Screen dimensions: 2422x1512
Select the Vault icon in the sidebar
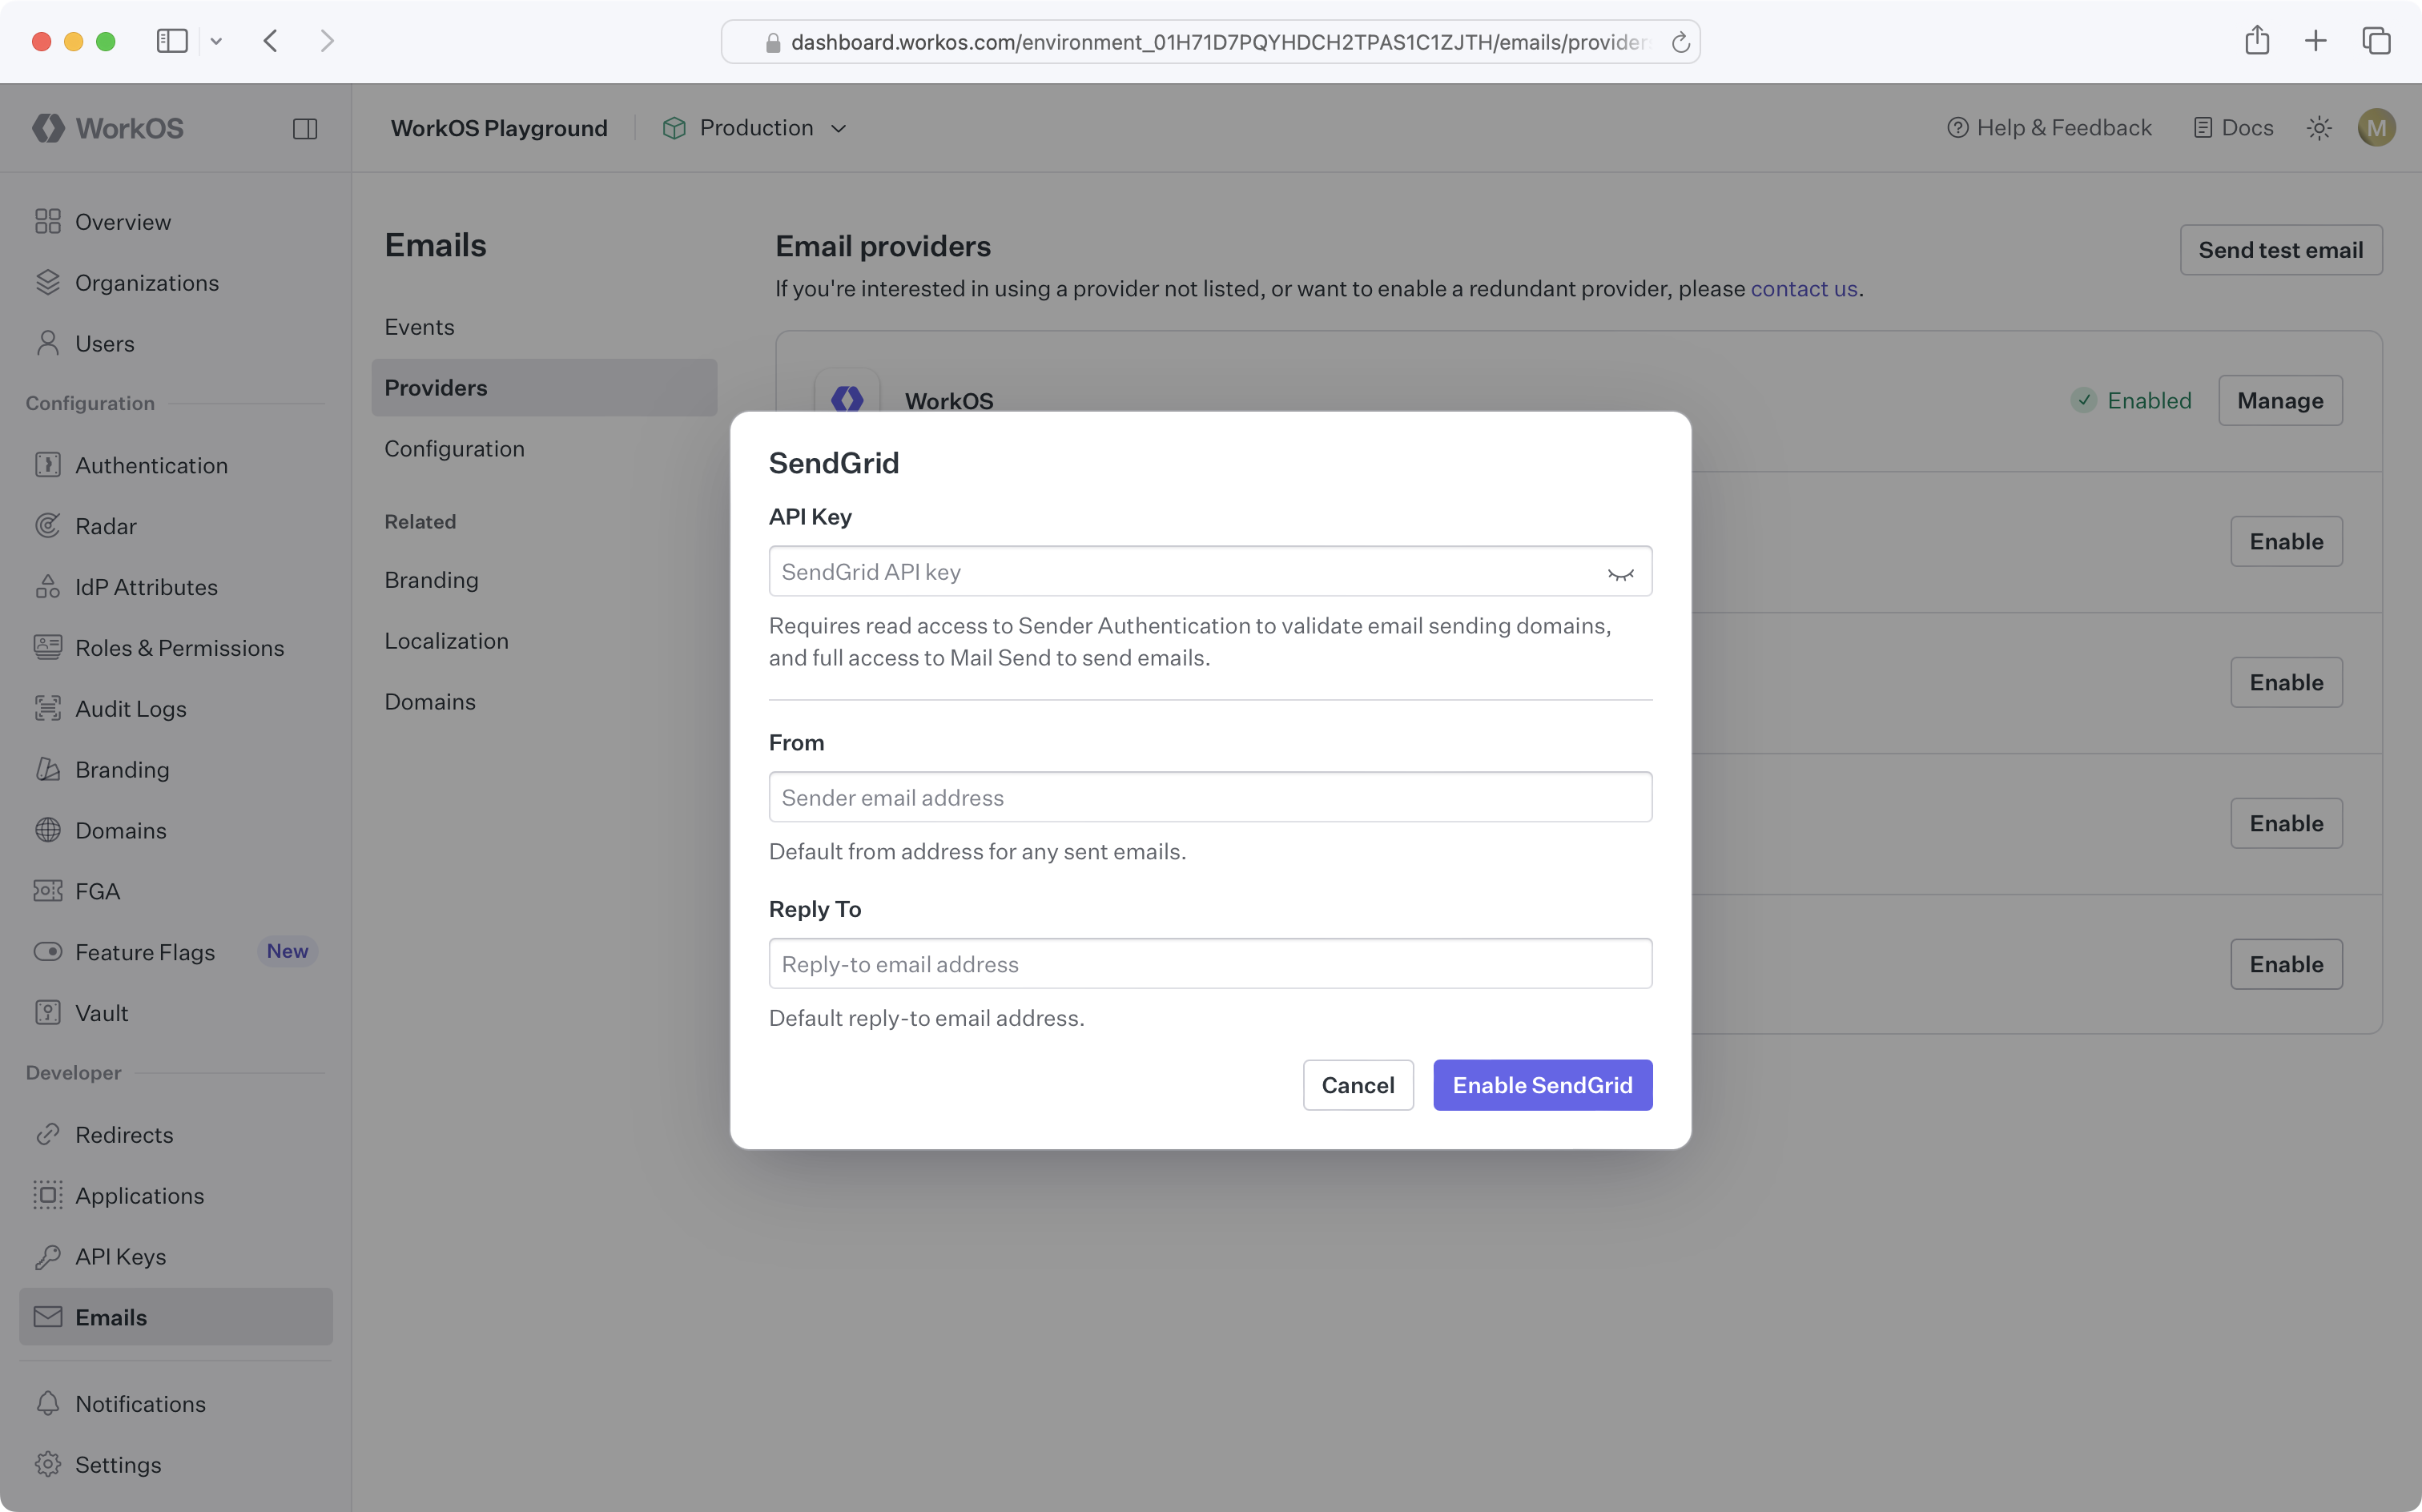point(48,1012)
